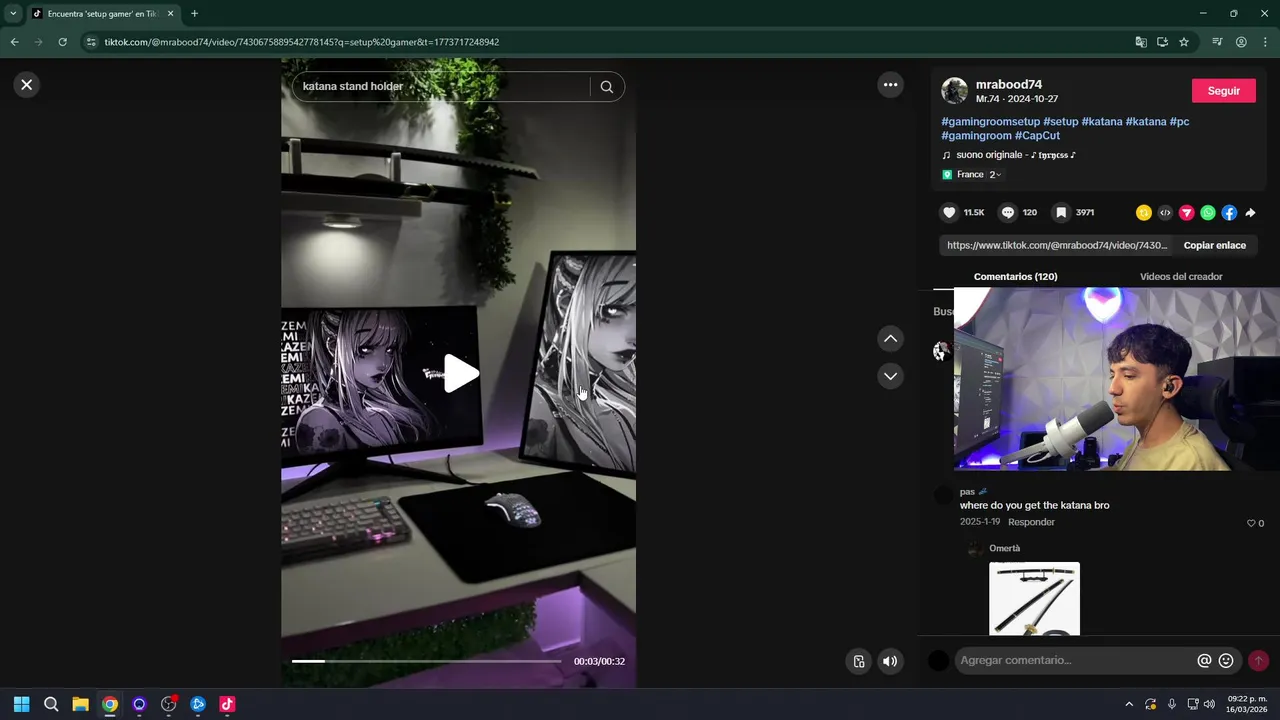
Task: Open #pc hashtag link
Action: [1179, 122]
